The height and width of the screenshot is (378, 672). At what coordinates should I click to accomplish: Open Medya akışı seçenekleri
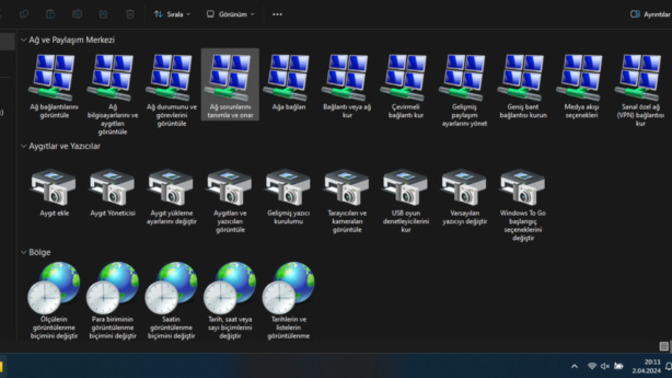[x=581, y=86]
